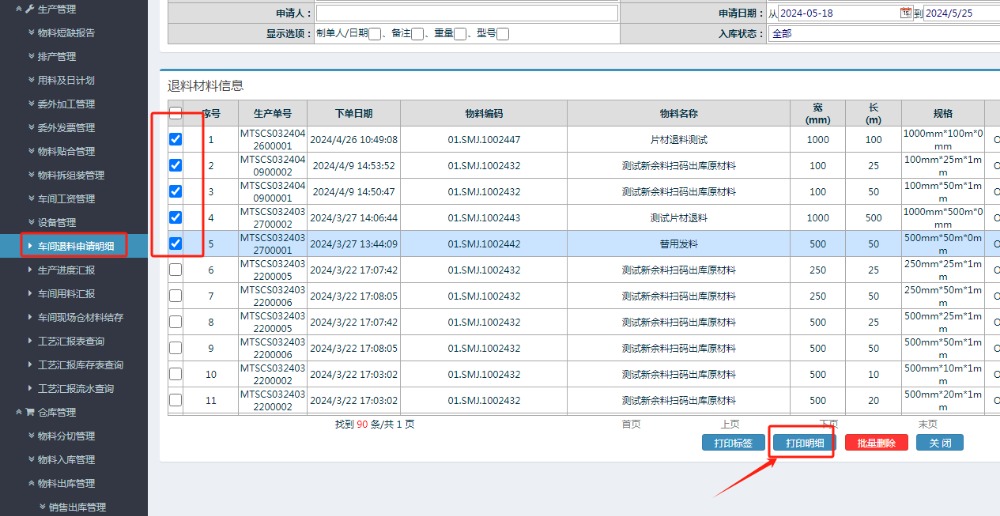Click the wrench icon beside 生产管理
Image resolution: width=1000 pixels, height=516 pixels.
(x=29, y=9)
